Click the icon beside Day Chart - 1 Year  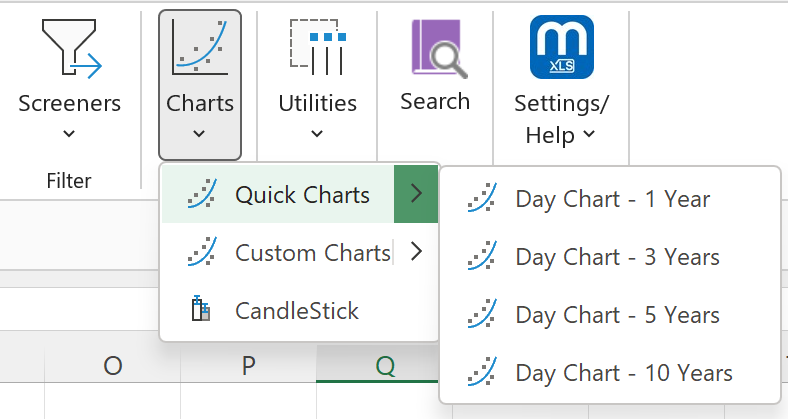pyautogui.click(x=482, y=197)
